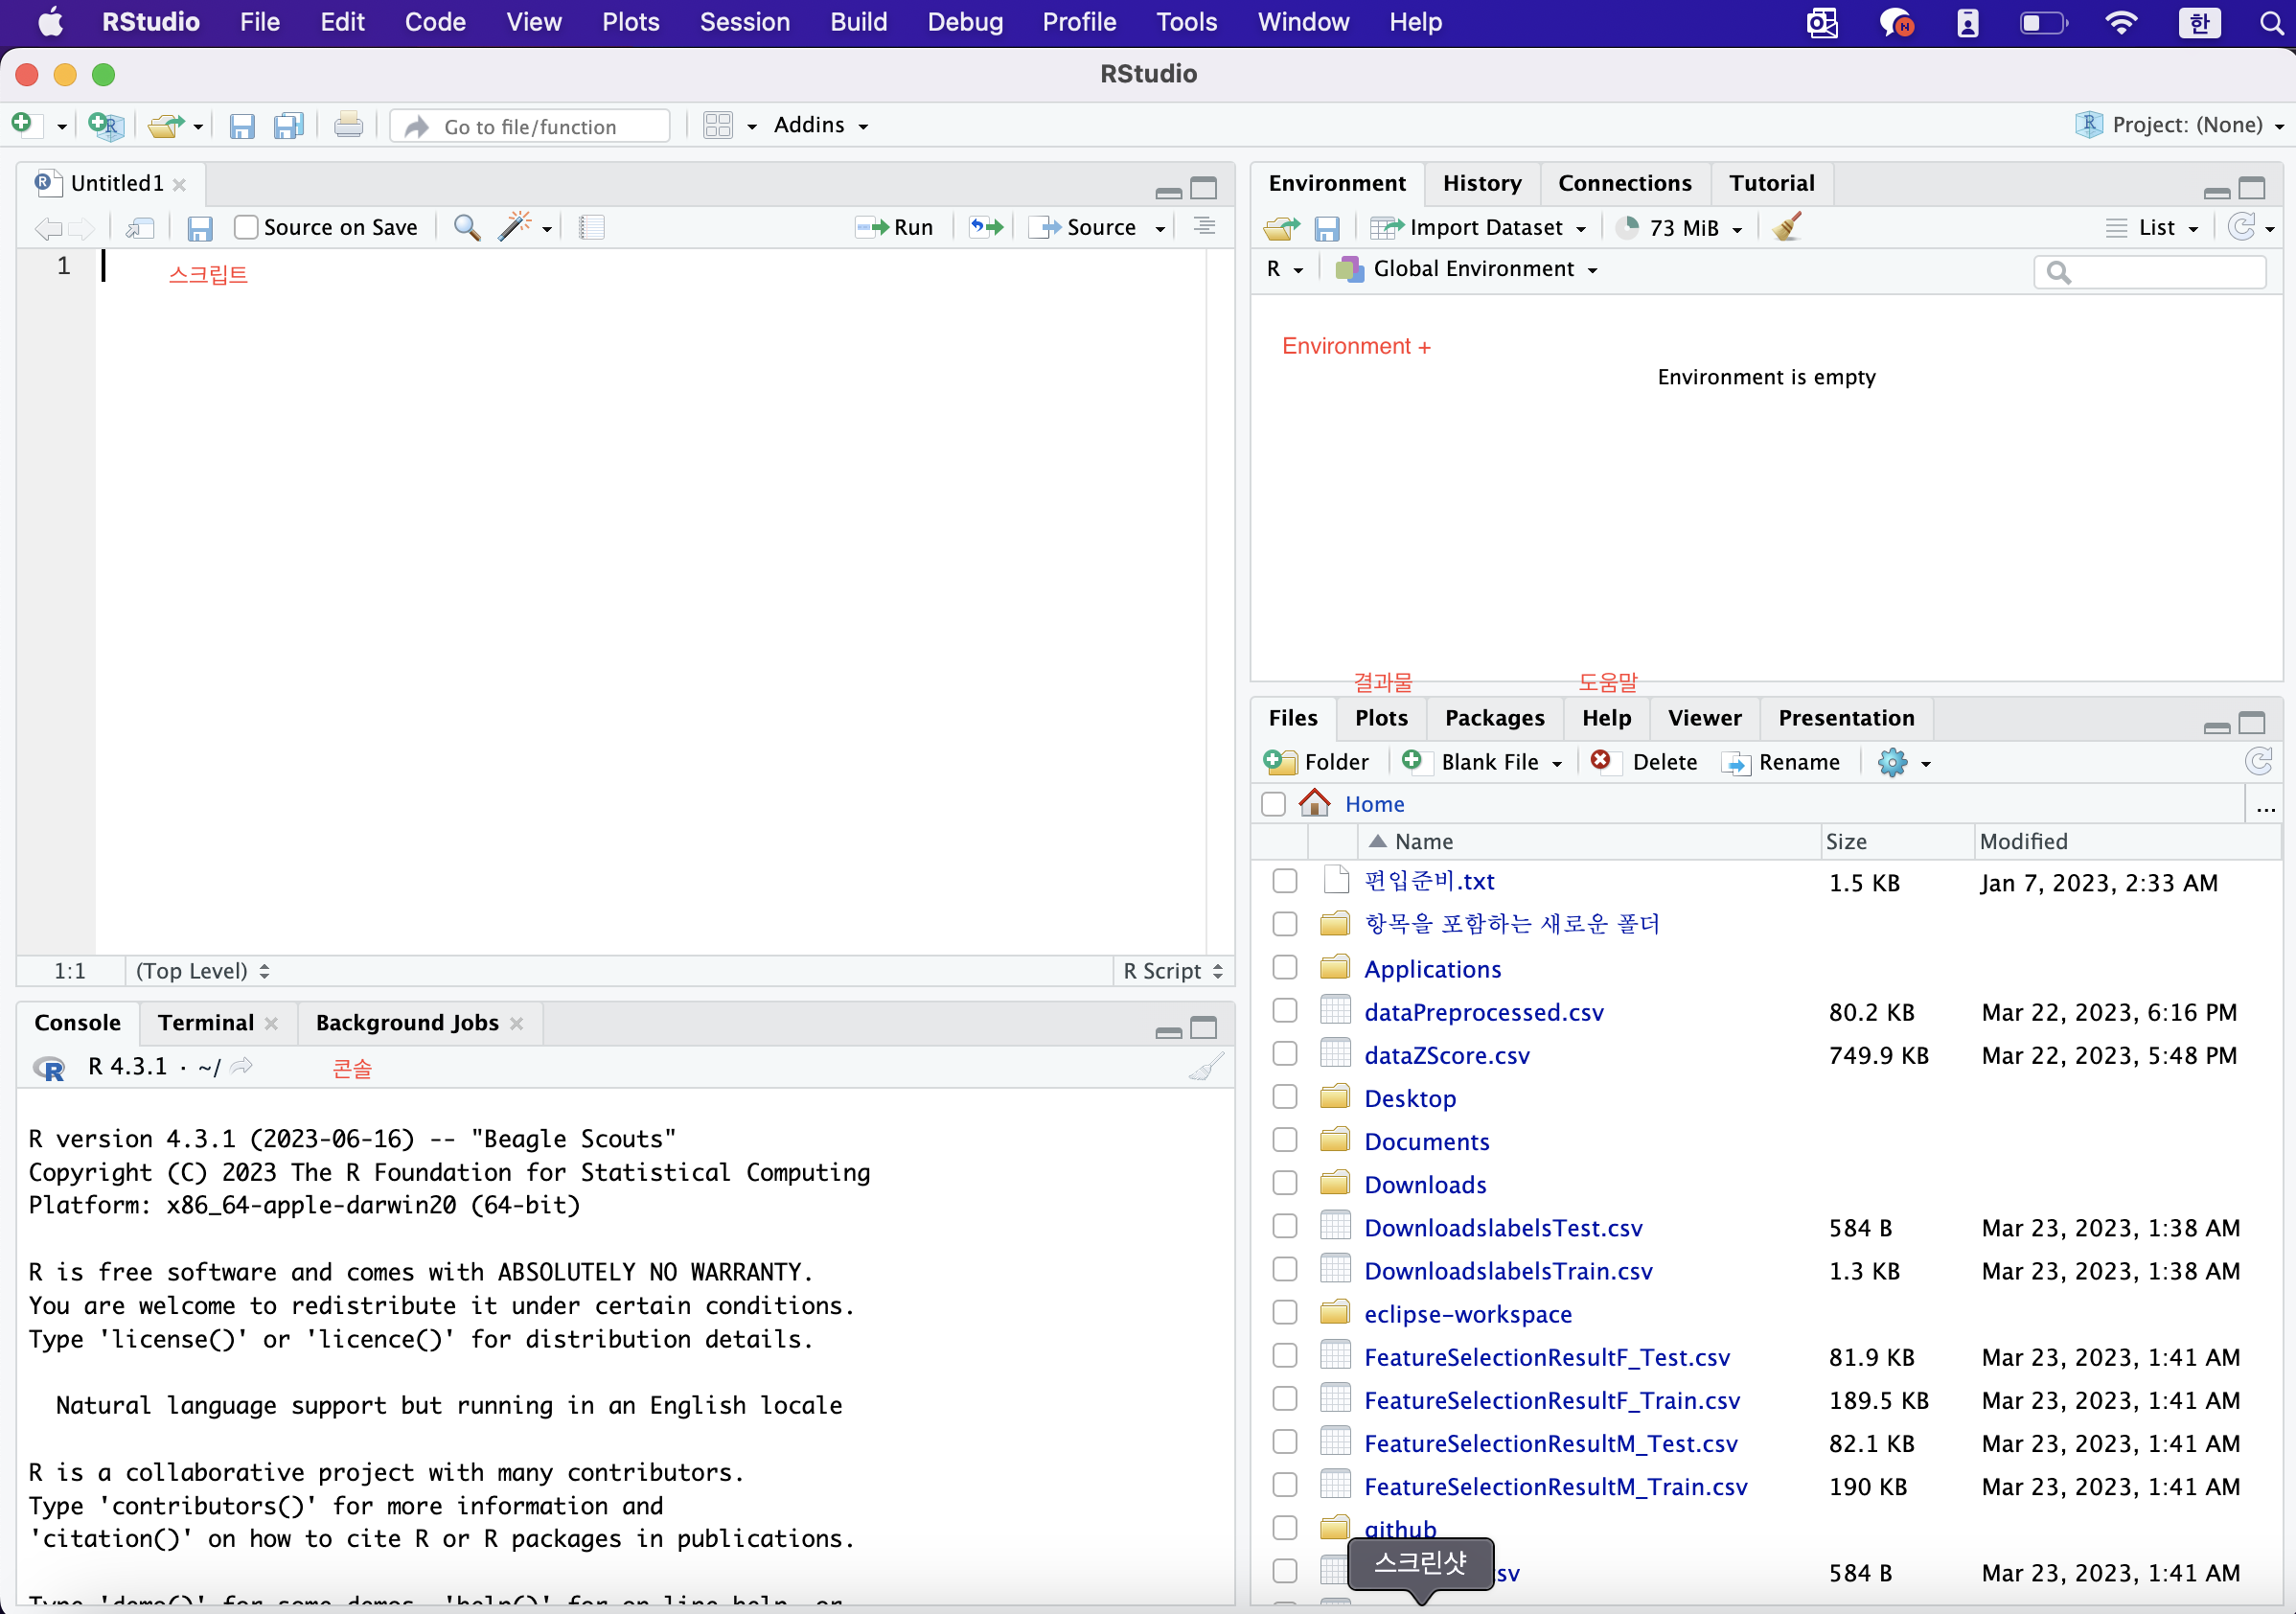Open the Session menu in menu bar

[744, 22]
